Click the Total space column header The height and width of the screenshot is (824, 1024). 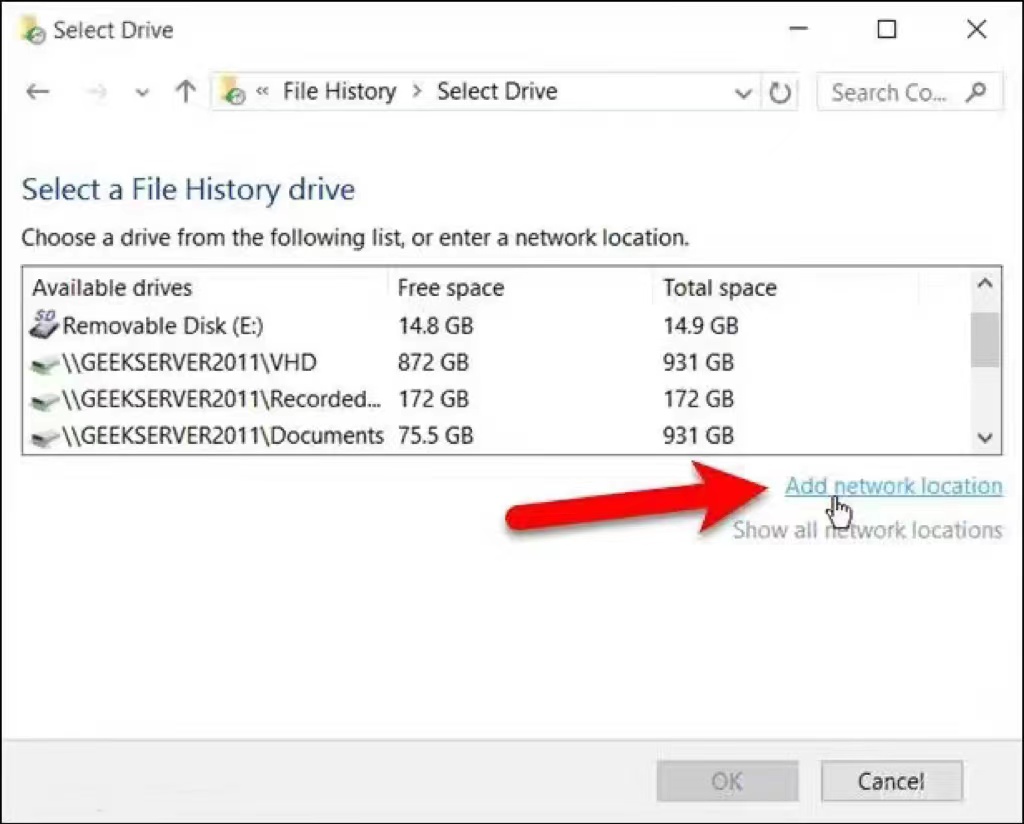[x=720, y=288]
